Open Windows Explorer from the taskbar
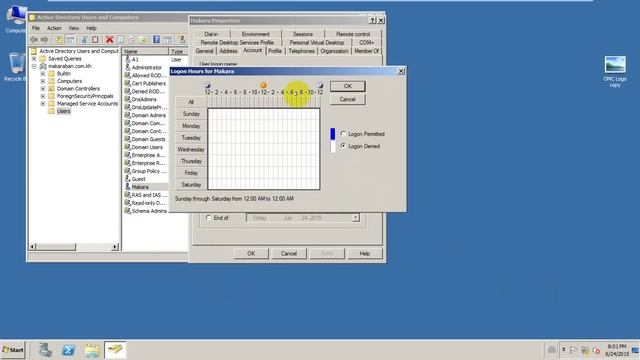640x360 pixels. (92, 350)
